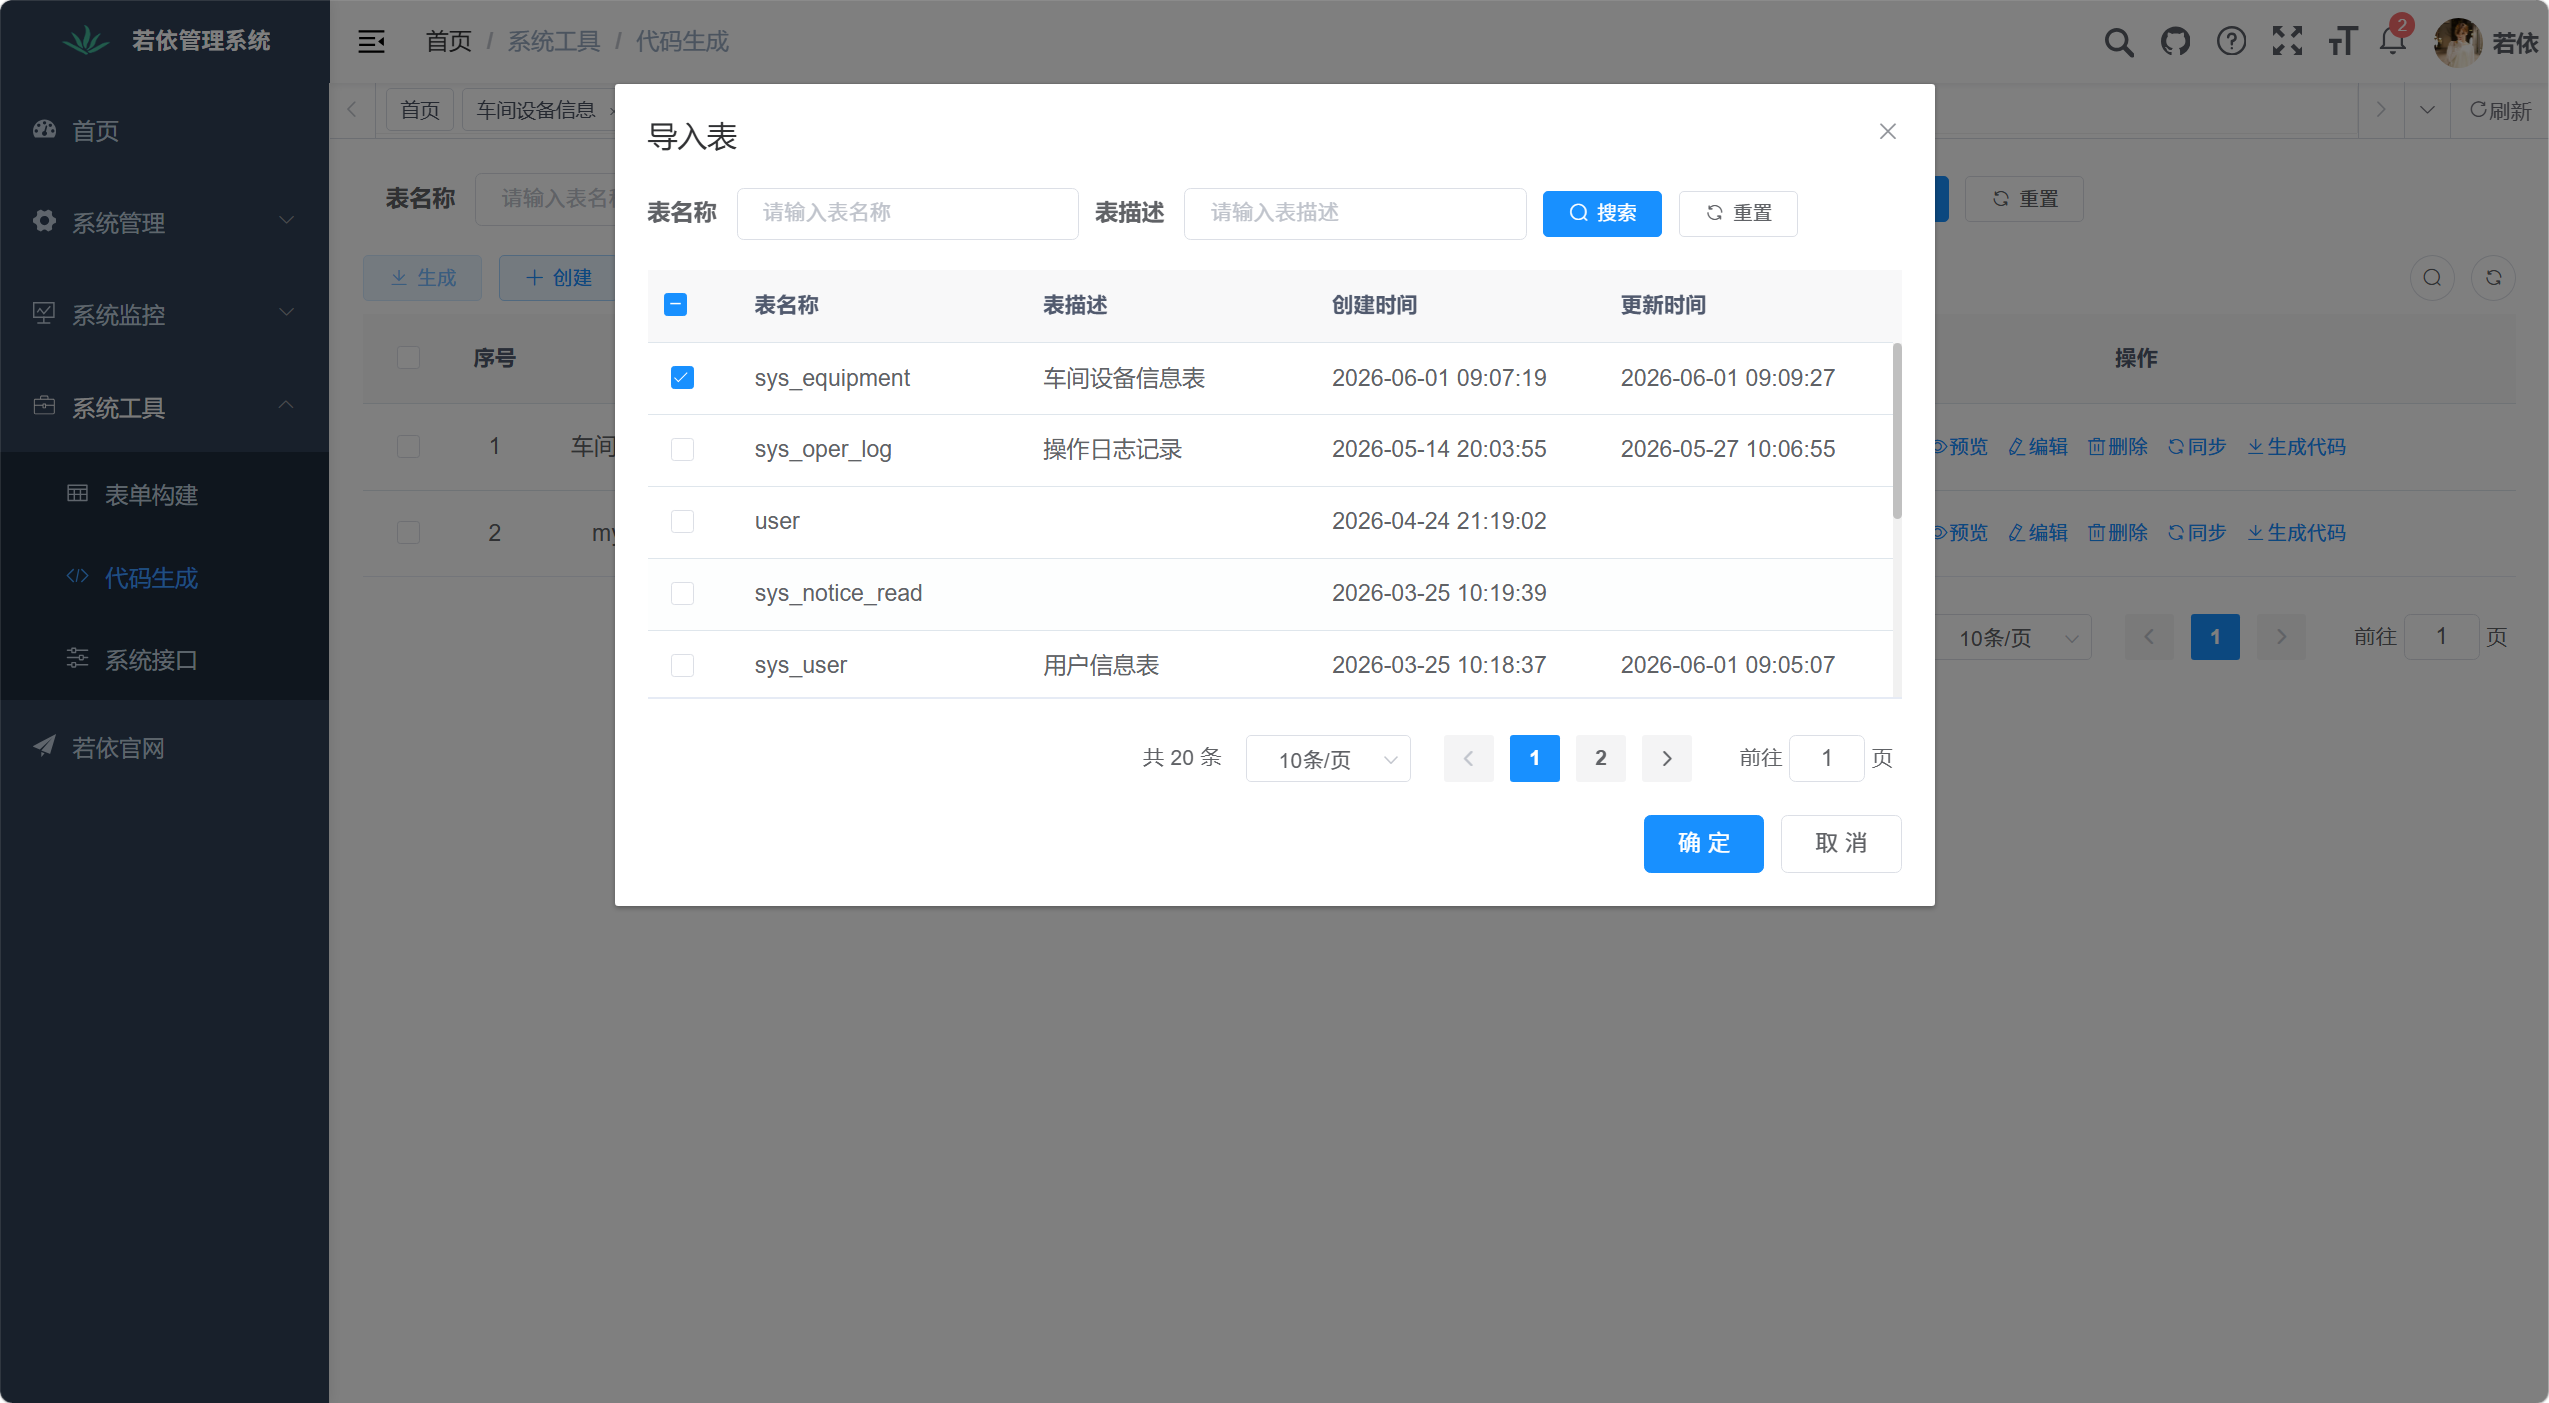Click the dialog table vertical scrollbar
2549x1403 pixels.
[x=1897, y=431]
